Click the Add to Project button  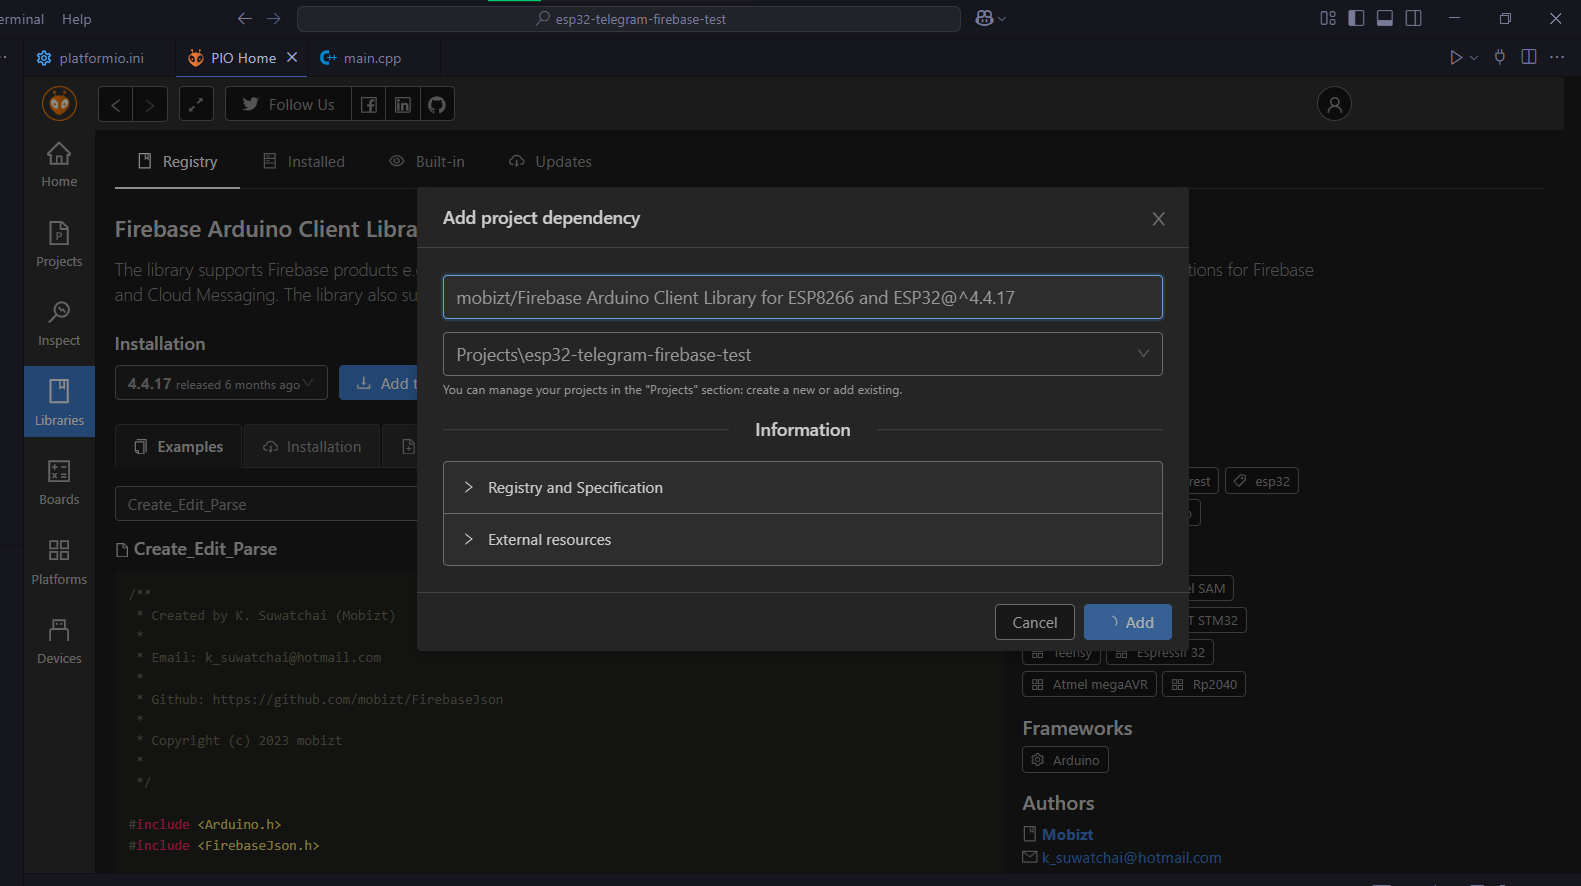click(379, 383)
